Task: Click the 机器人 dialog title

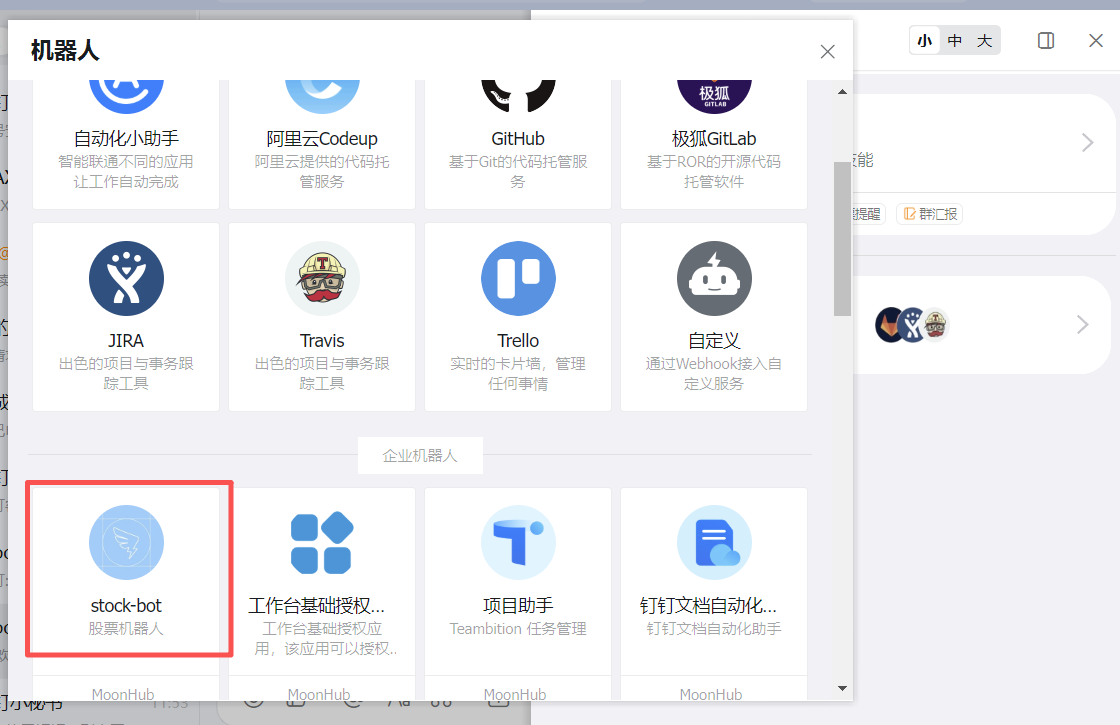Action: [x=65, y=51]
